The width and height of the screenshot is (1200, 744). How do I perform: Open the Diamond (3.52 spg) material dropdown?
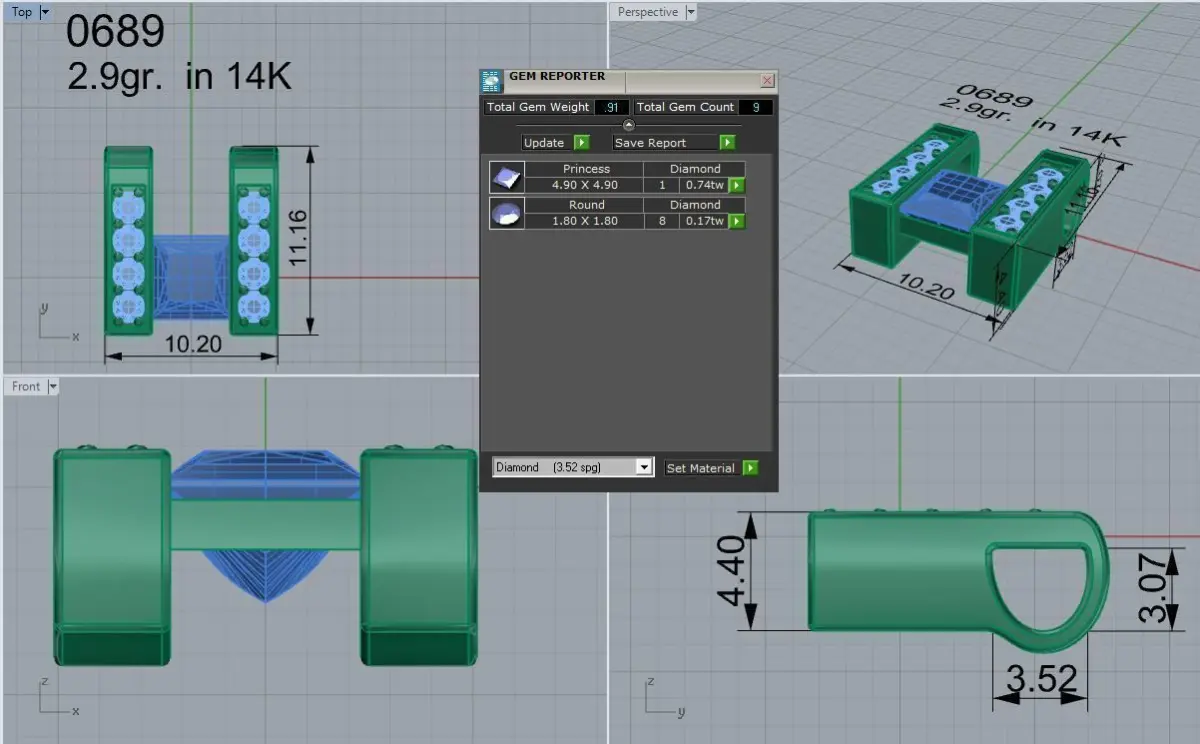(x=644, y=467)
